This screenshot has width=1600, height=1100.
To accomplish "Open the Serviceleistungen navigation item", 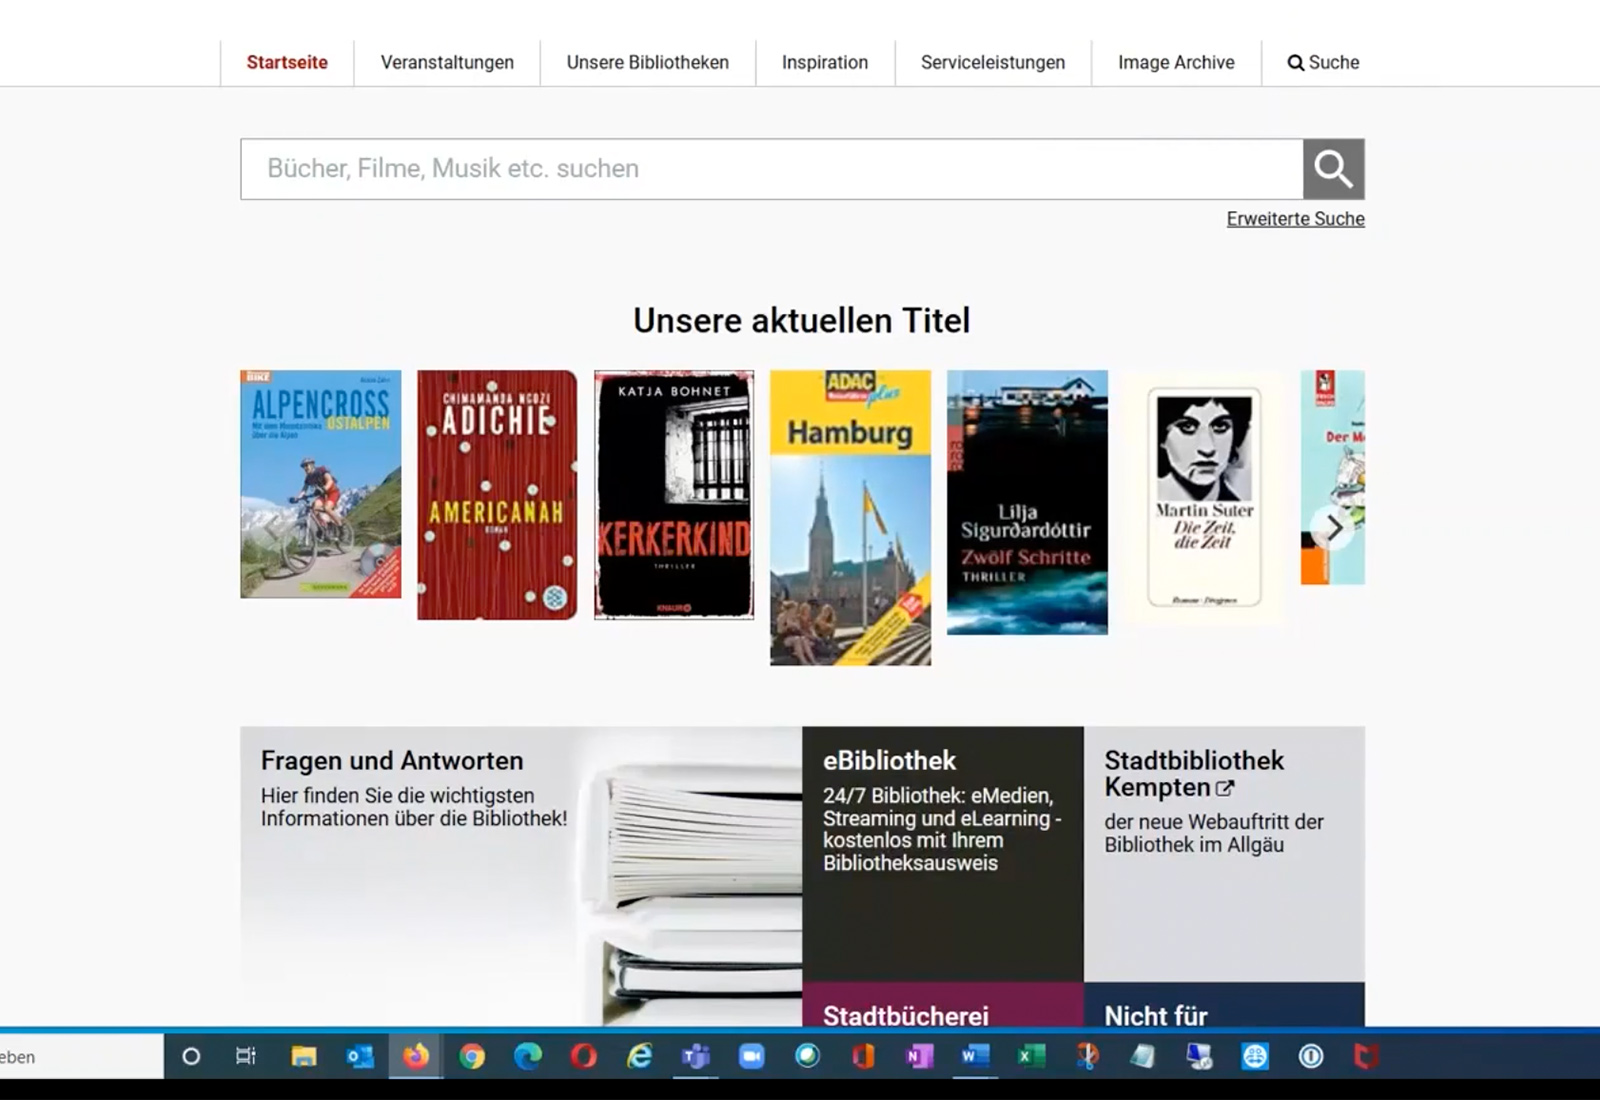I will [992, 62].
